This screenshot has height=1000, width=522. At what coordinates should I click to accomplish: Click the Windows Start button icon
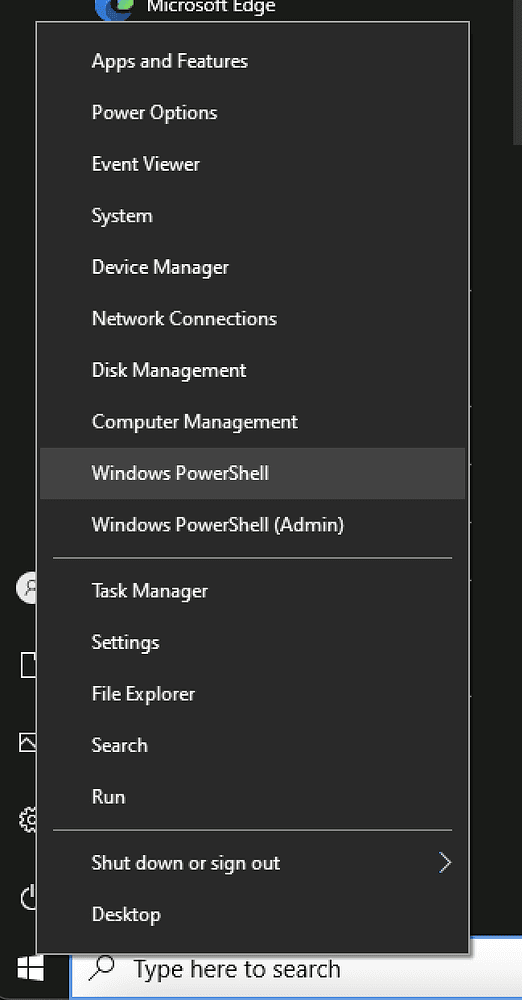pyautogui.click(x=30, y=969)
